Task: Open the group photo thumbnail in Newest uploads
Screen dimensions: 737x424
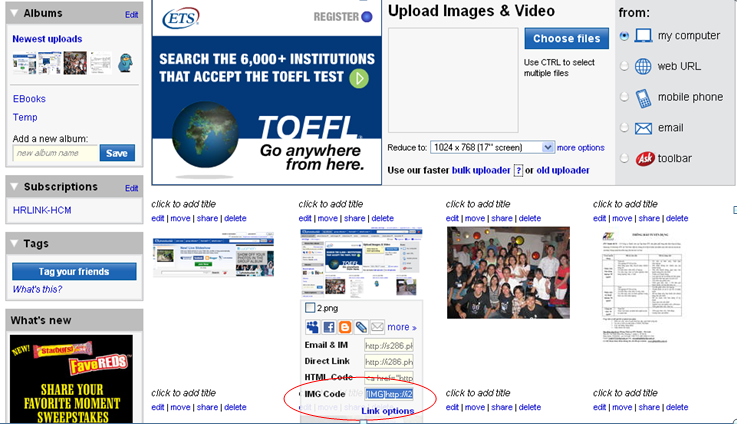Action: (75, 63)
